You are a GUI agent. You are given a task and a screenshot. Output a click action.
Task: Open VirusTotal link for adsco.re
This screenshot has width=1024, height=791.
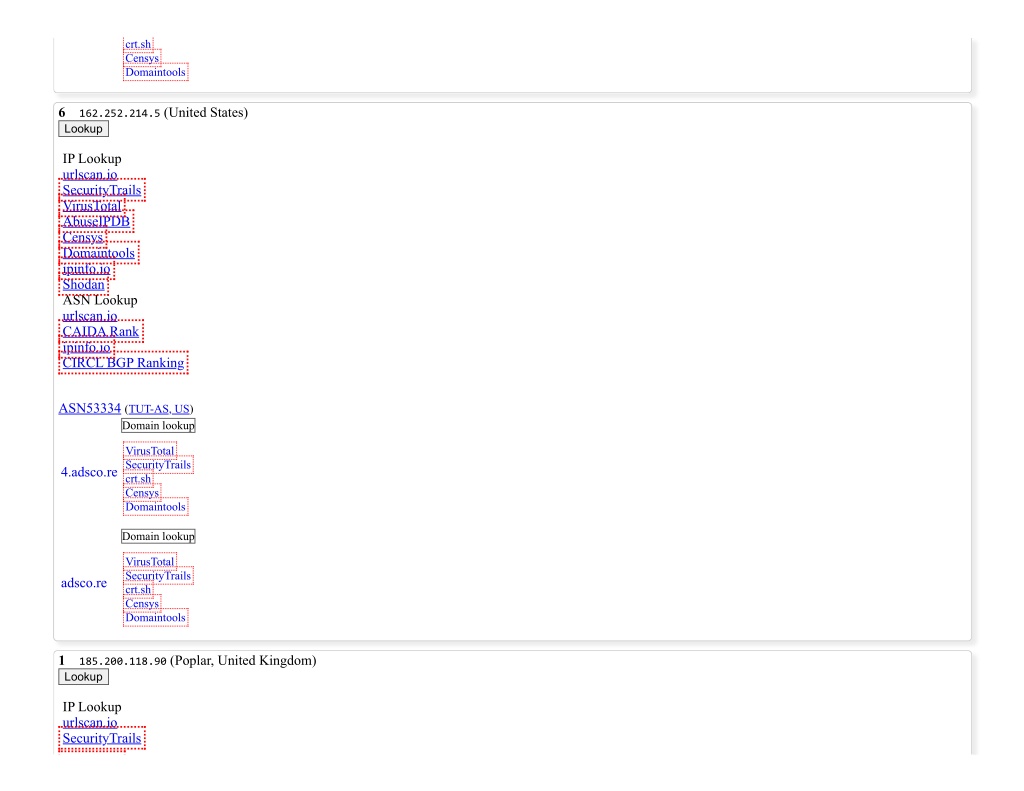[150, 562]
